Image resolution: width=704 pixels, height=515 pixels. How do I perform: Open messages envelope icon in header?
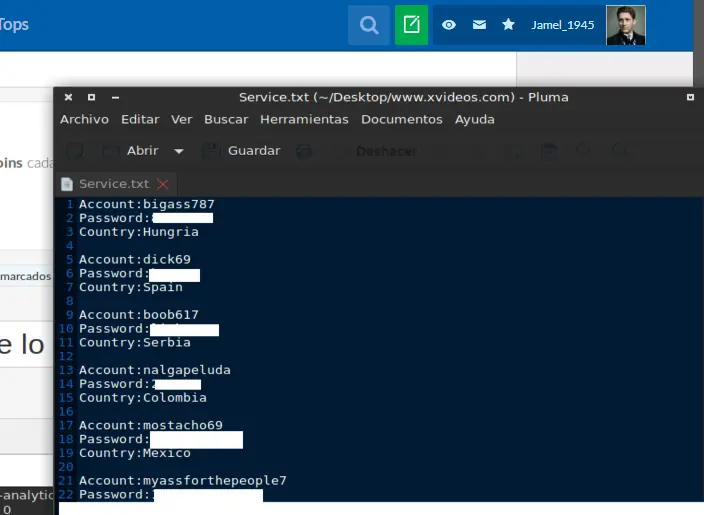(x=479, y=25)
